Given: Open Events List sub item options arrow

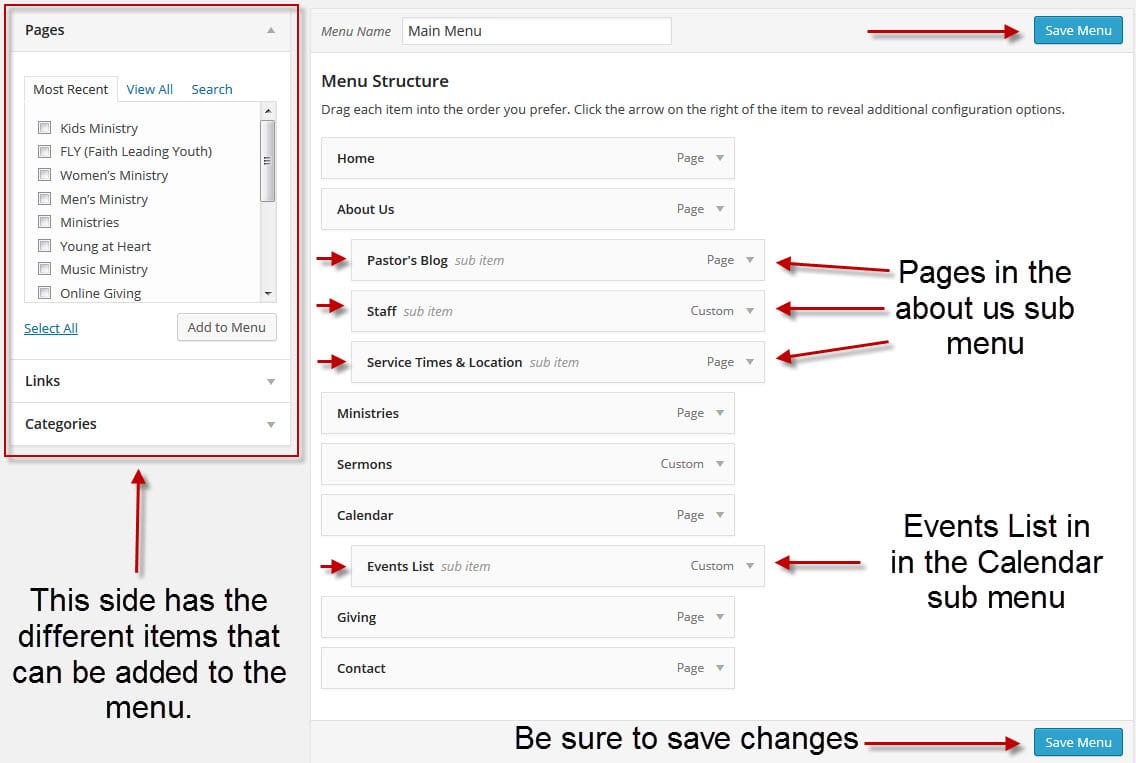Looking at the screenshot, I should coord(750,566).
